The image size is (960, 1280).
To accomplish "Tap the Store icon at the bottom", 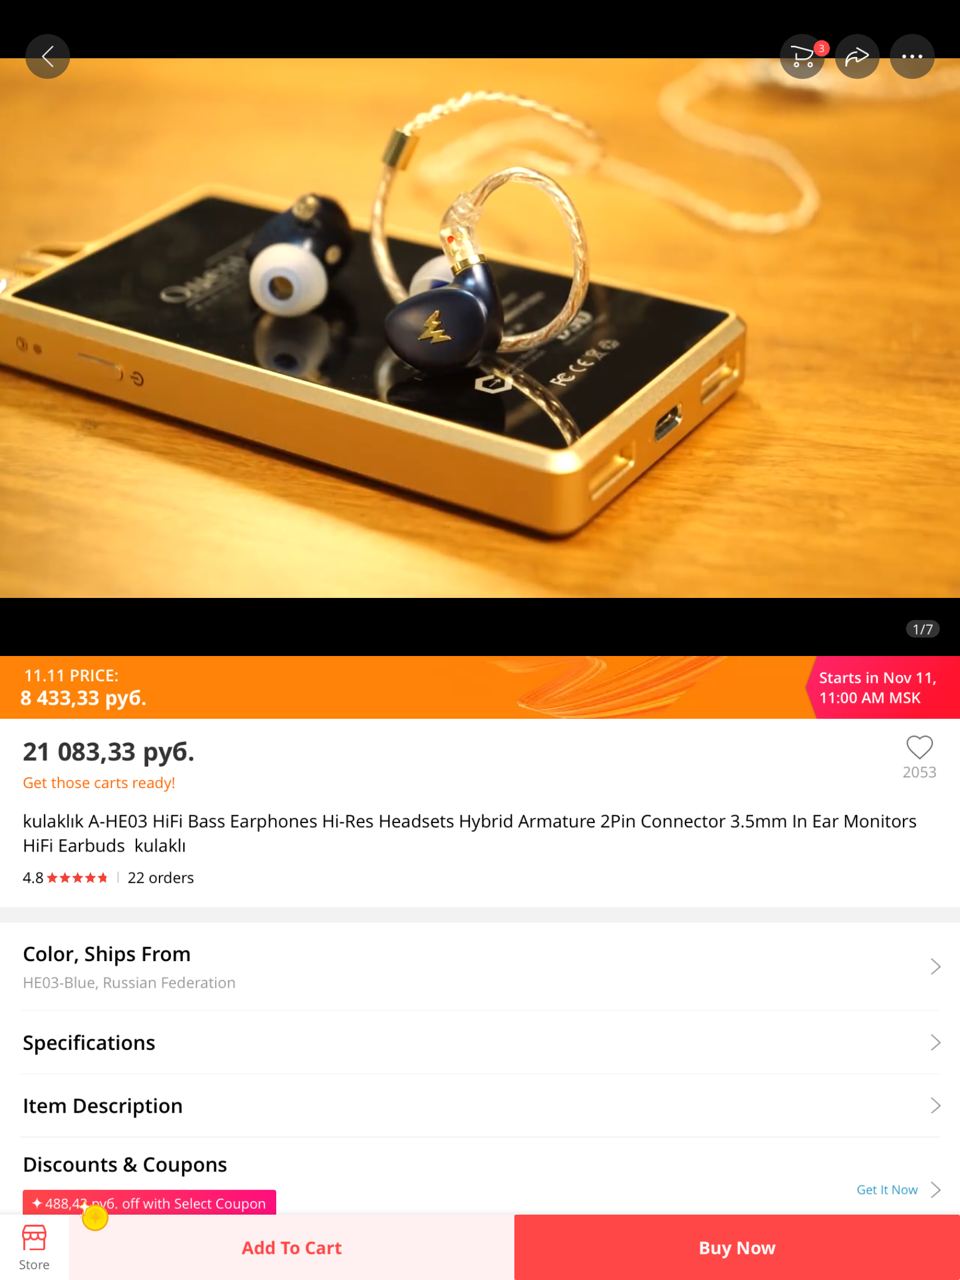I will [34, 1247].
